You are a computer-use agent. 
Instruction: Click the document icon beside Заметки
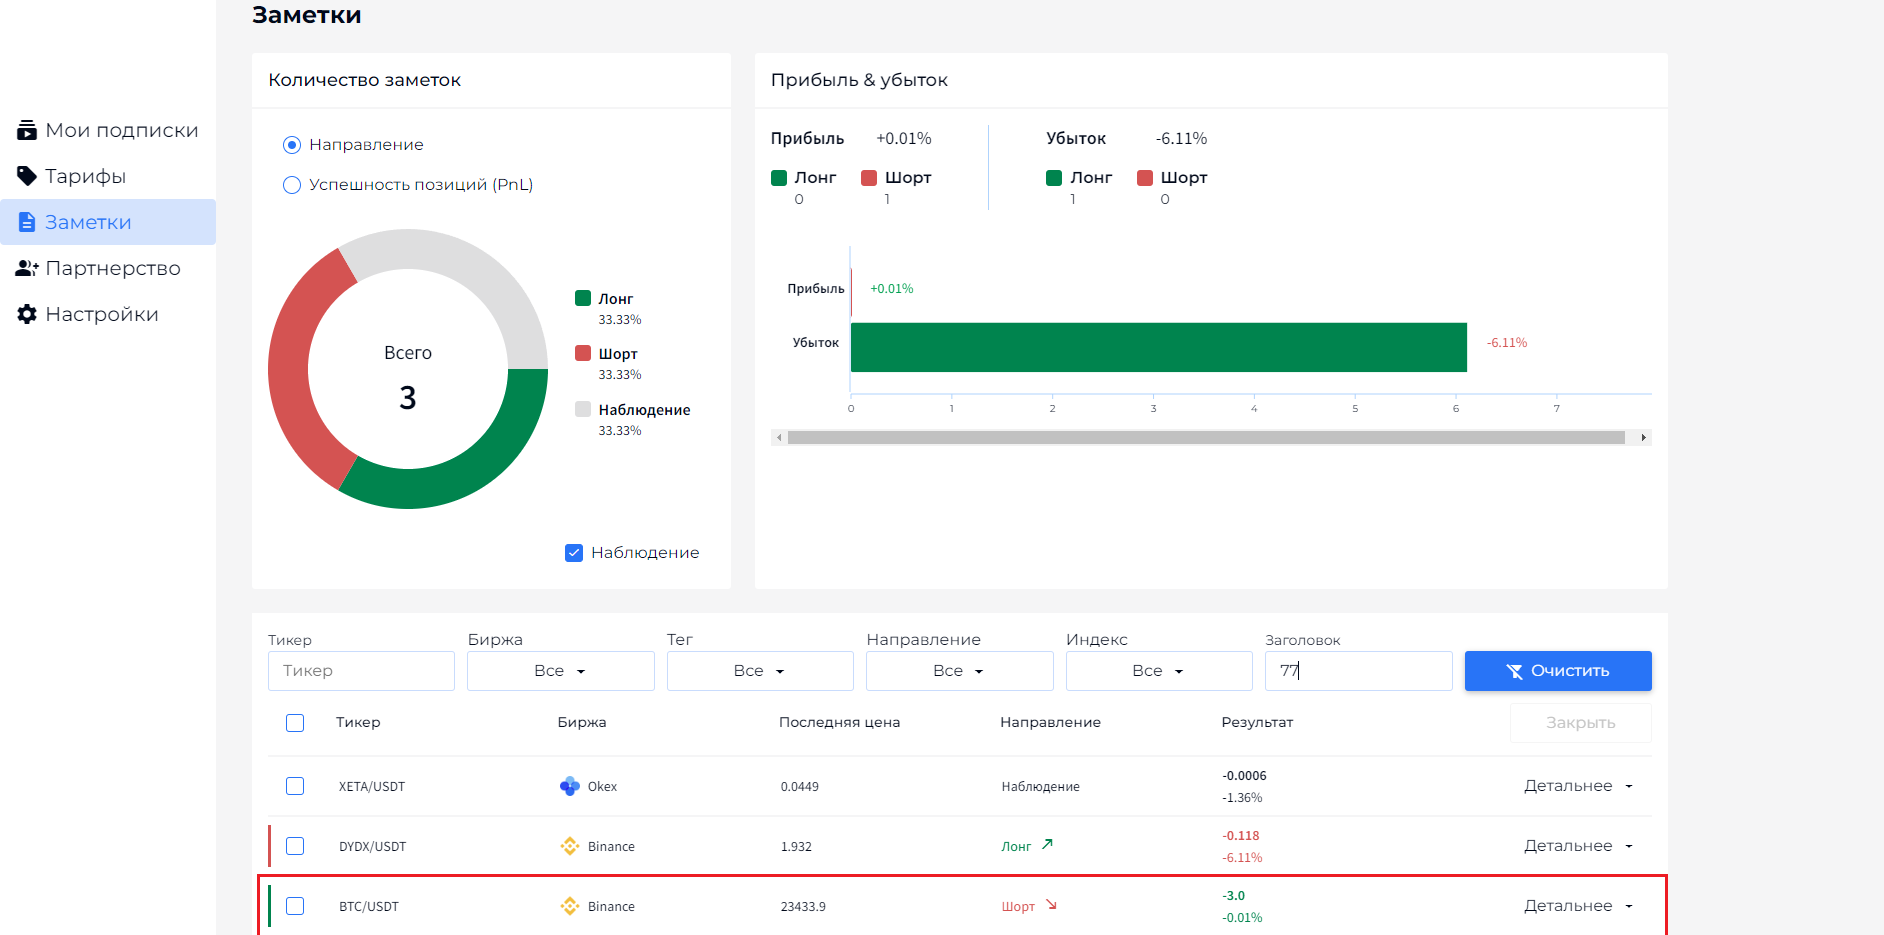(27, 222)
